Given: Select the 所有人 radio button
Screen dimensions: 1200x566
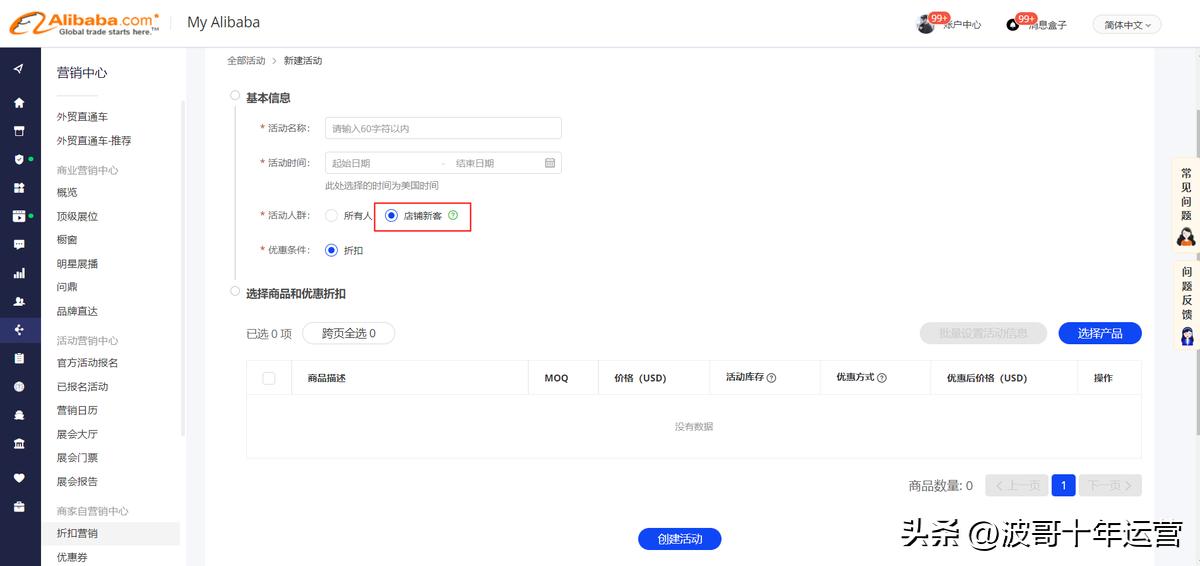Looking at the screenshot, I should click(332, 215).
